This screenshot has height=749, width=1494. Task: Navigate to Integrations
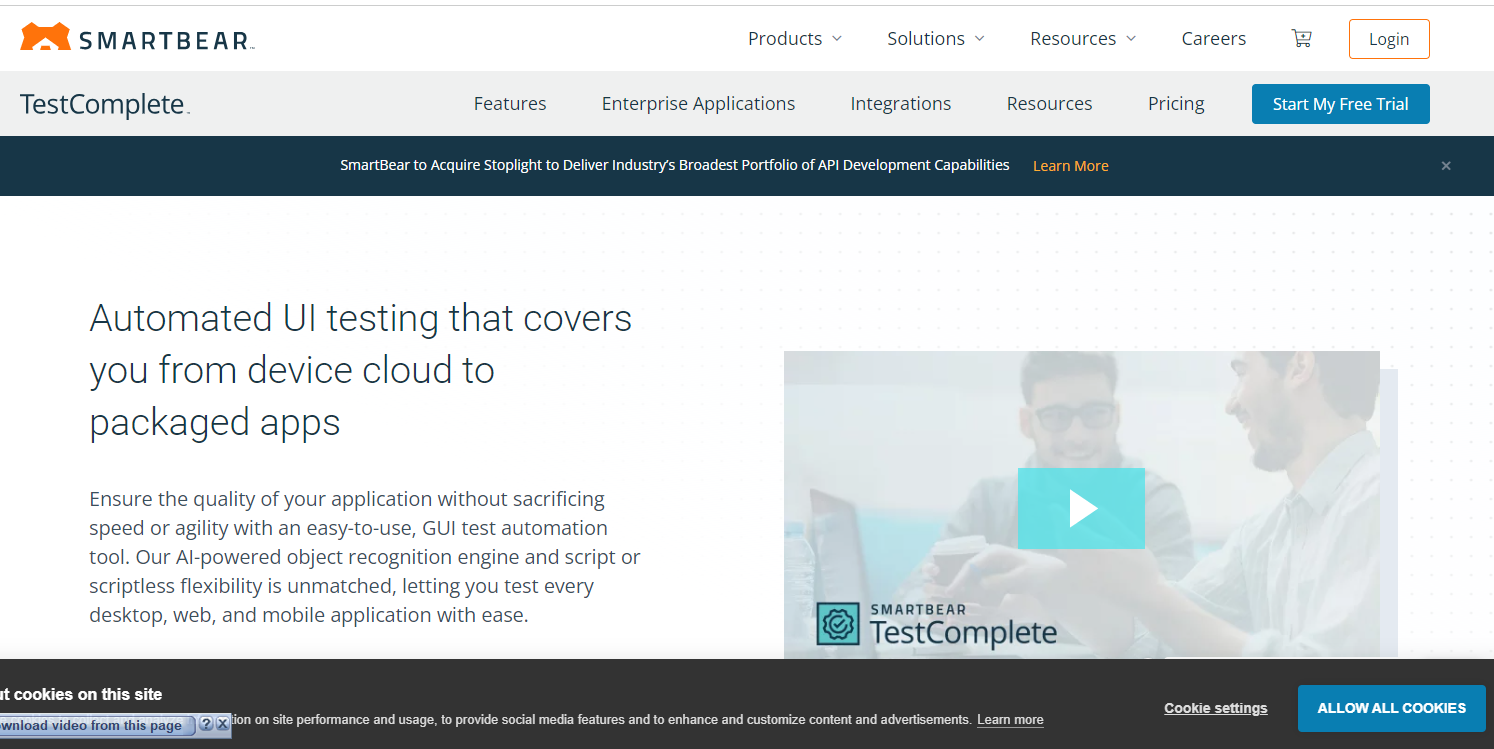900,104
